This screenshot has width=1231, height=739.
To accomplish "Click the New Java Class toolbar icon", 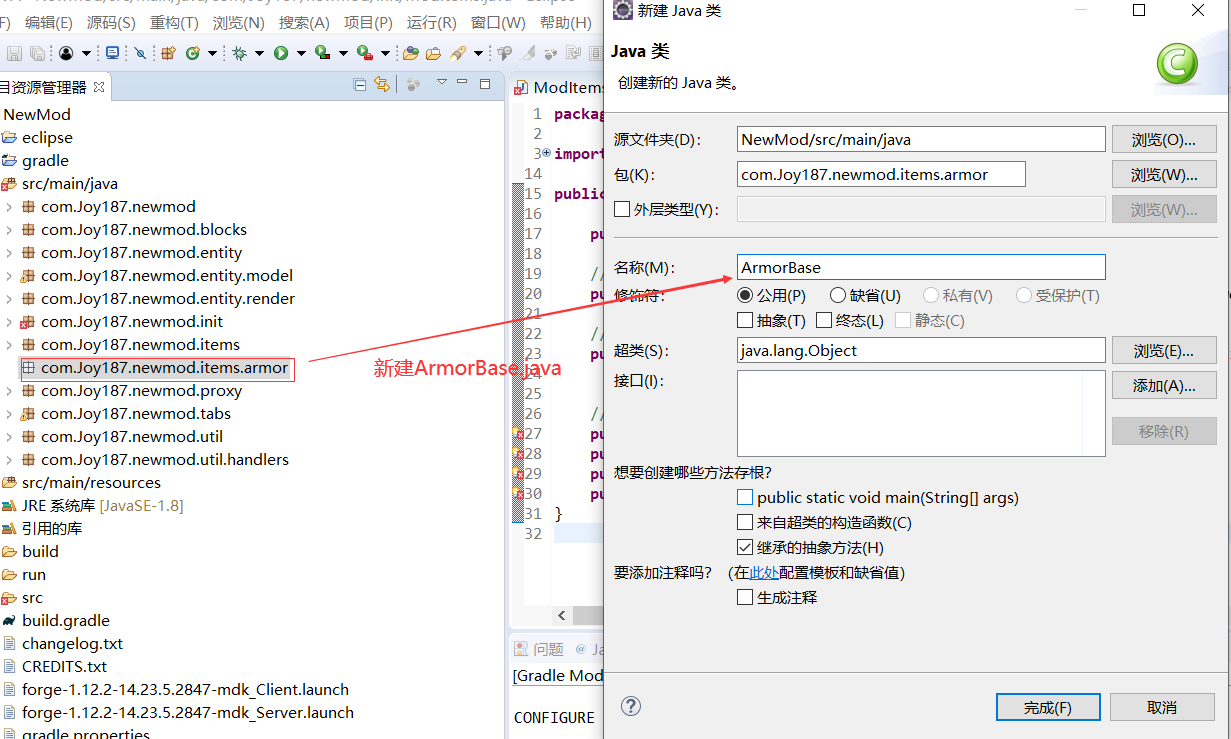I will click(x=192, y=53).
